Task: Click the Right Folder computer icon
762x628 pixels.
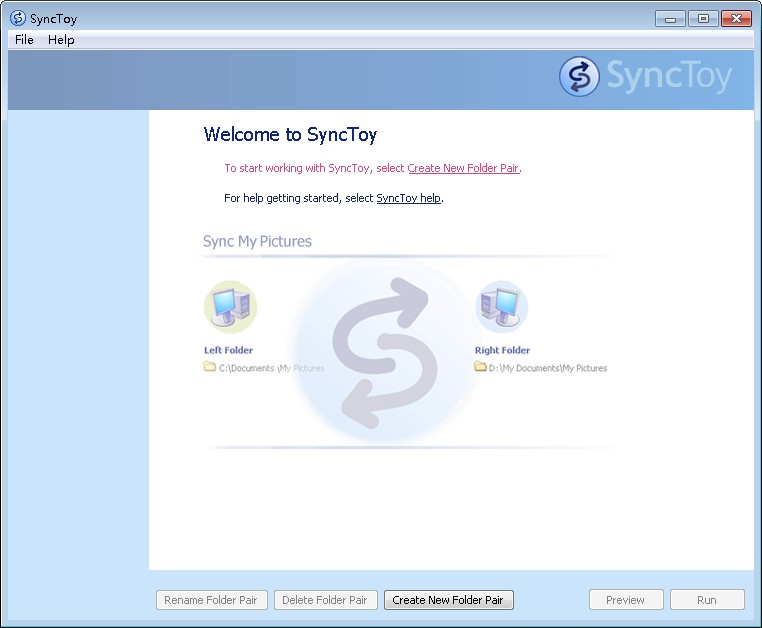Action: click(x=502, y=307)
